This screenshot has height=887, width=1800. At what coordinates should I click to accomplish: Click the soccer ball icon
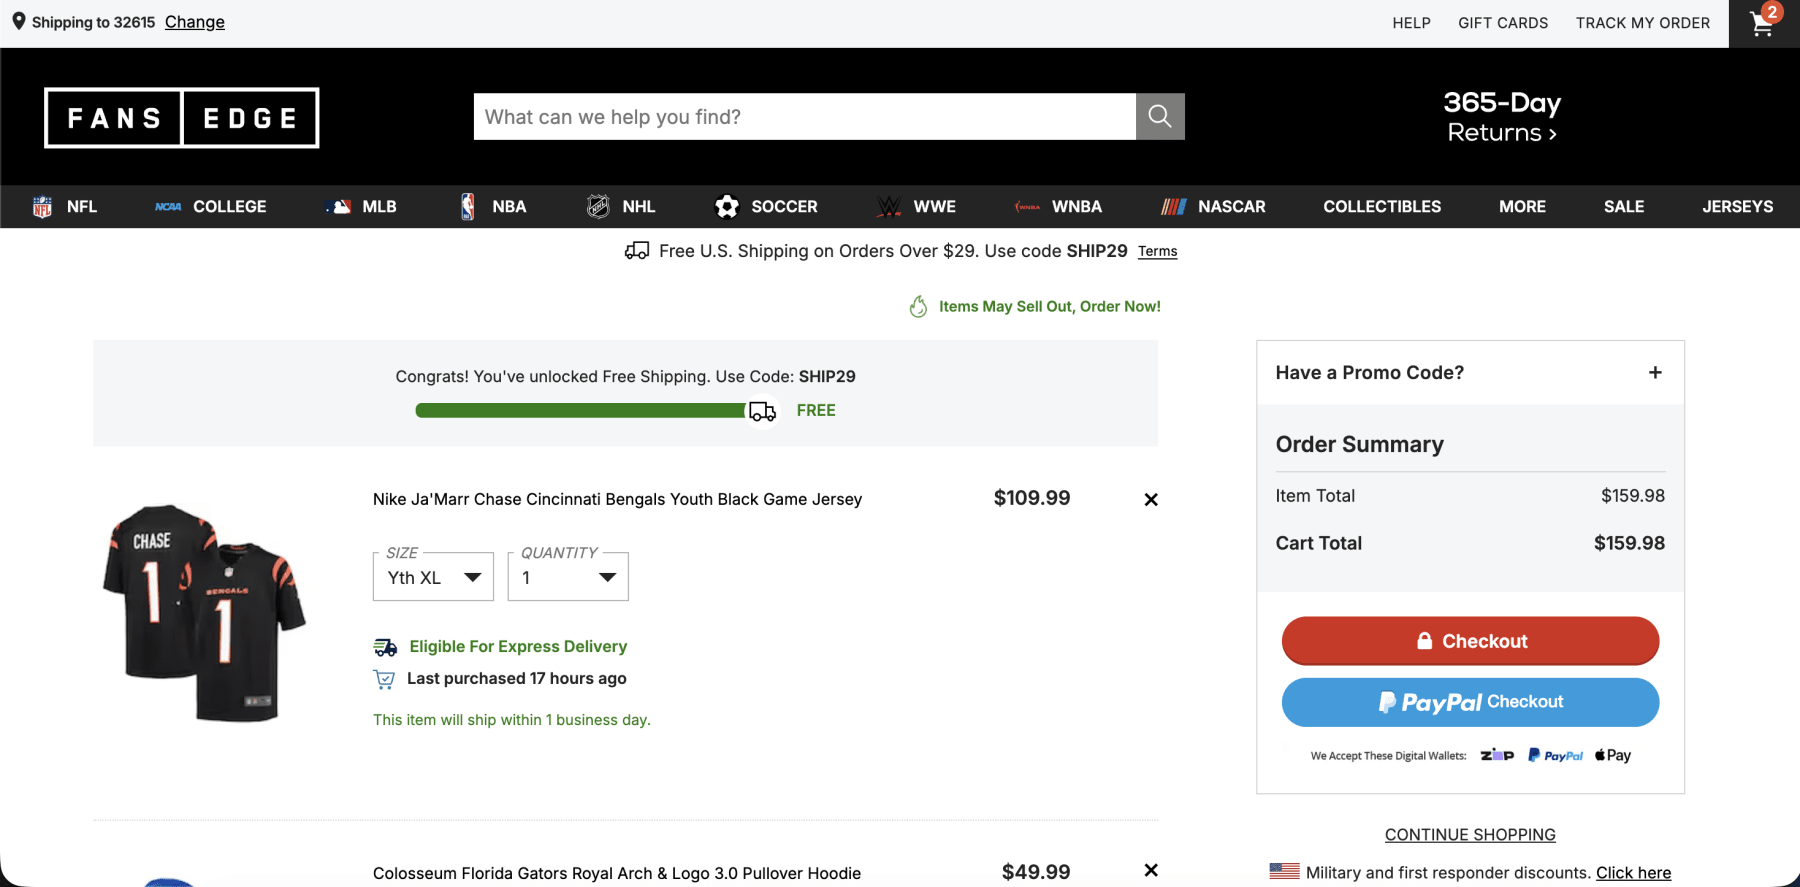[727, 207]
